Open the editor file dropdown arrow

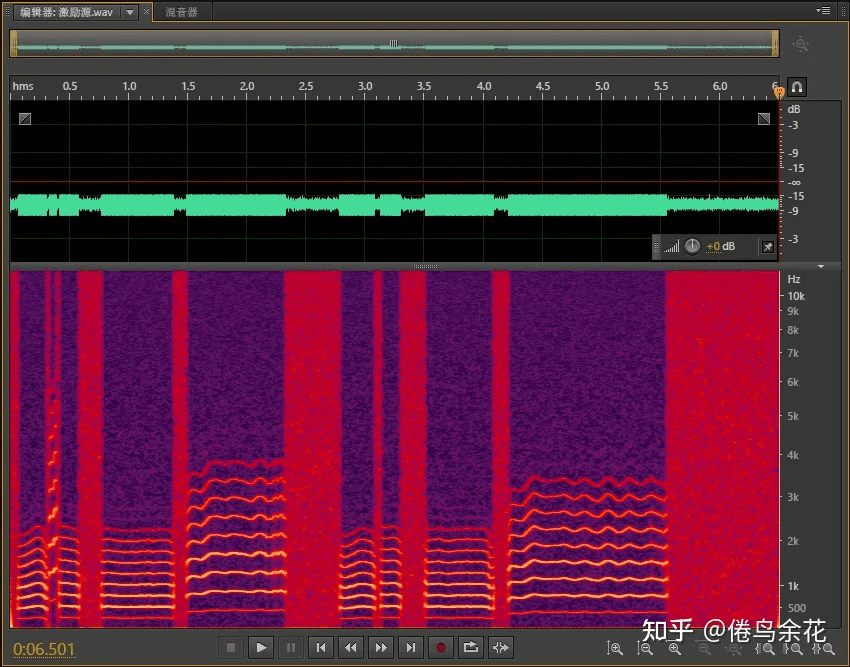click(130, 12)
